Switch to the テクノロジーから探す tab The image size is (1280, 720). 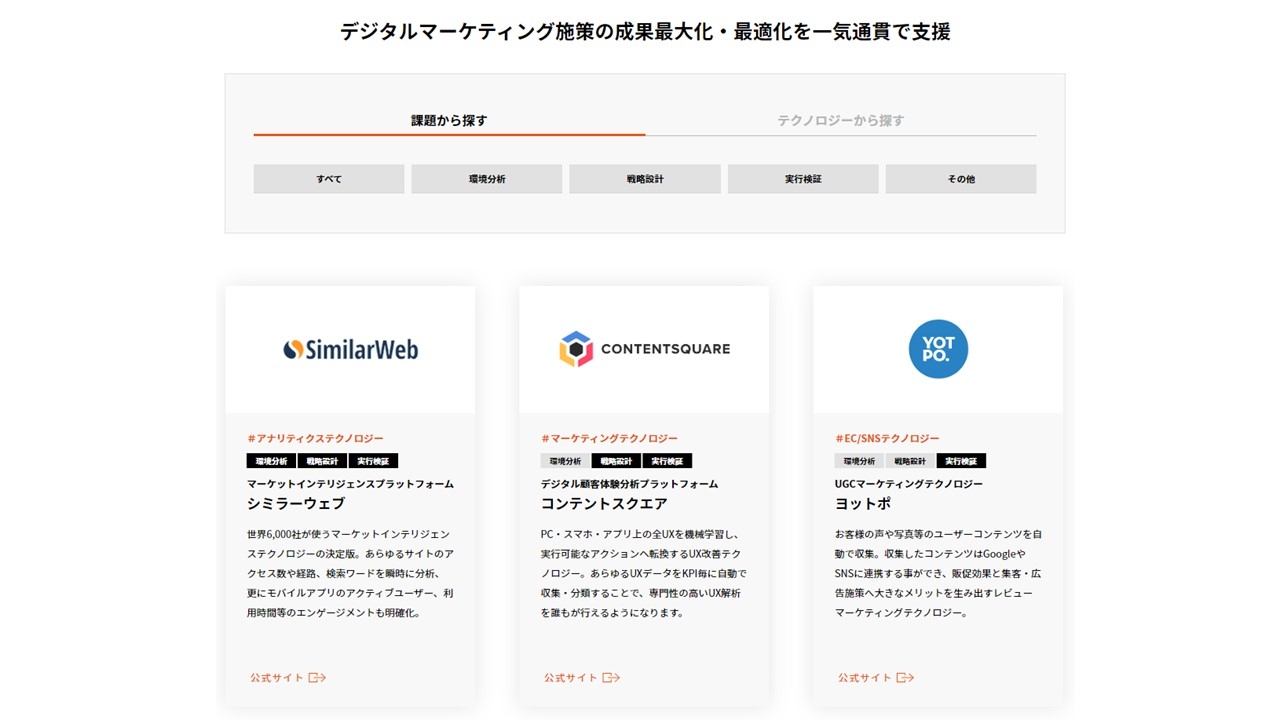click(x=840, y=120)
